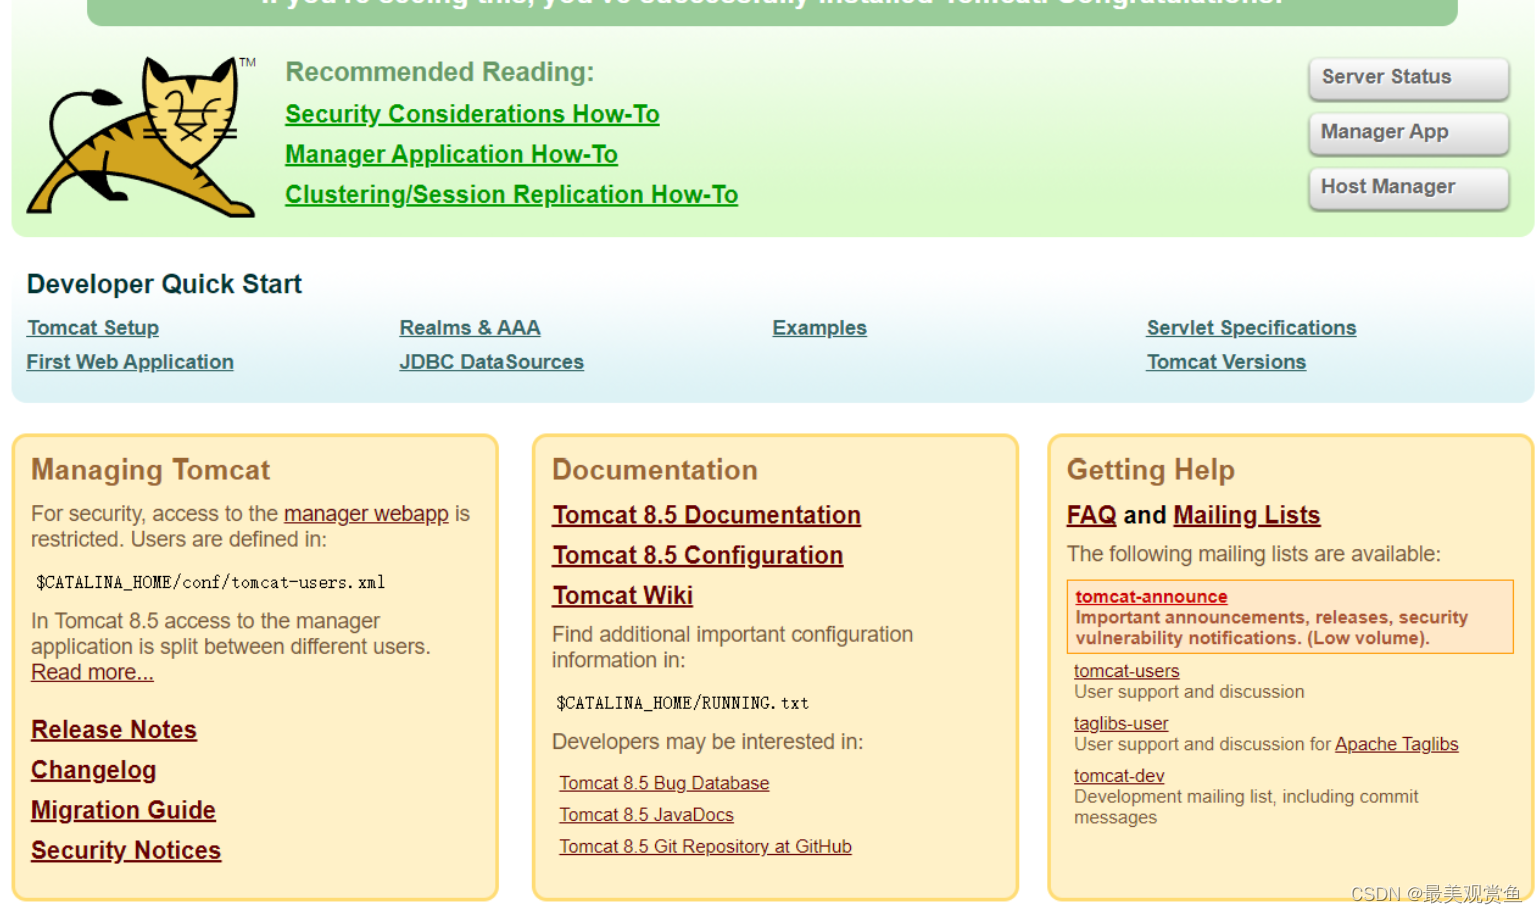The width and height of the screenshot is (1538, 914).
Task: Open Realms & AAA link
Action: (x=470, y=328)
